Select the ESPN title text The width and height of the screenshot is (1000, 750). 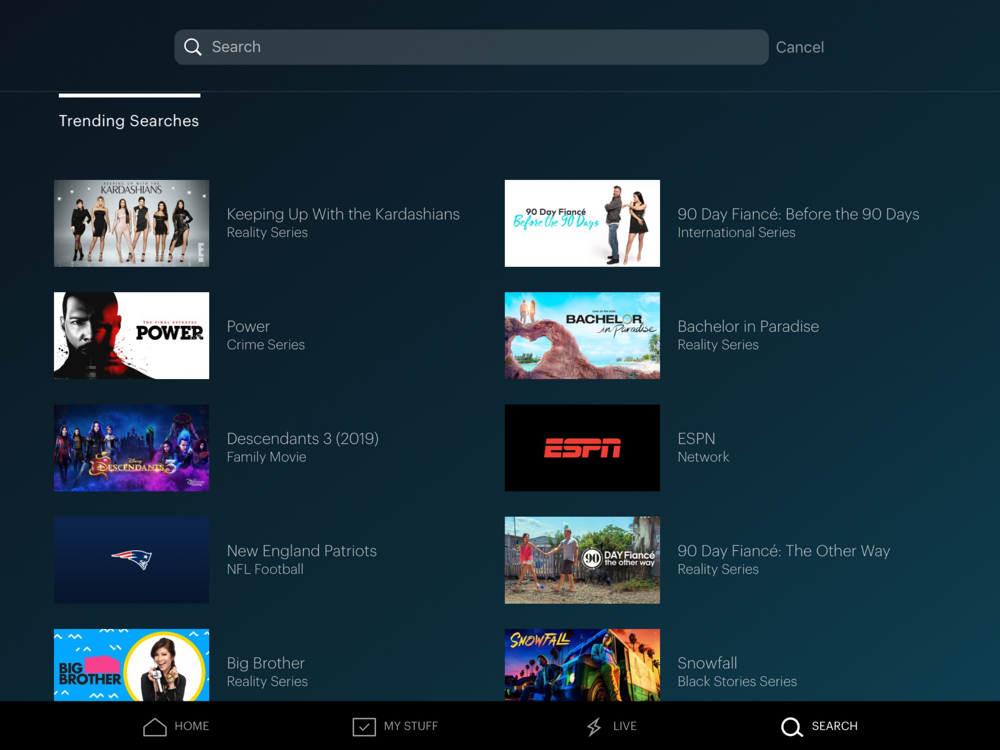[x=696, y=438]
